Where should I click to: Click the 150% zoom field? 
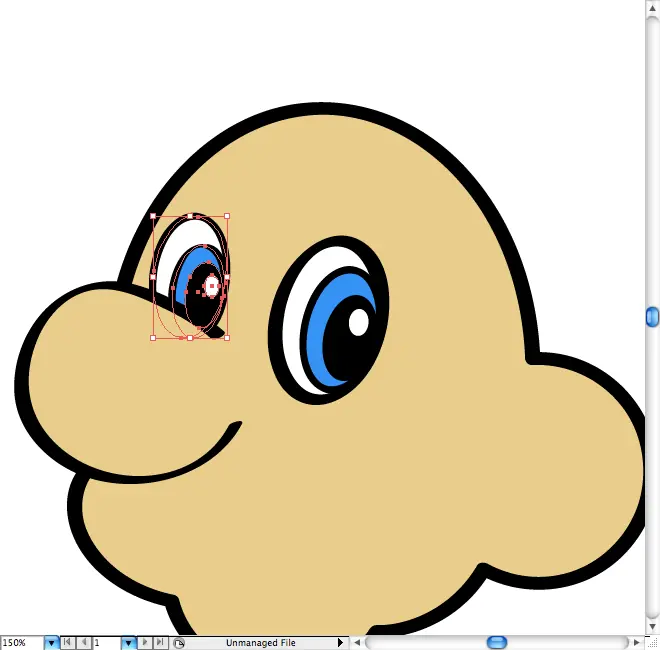[21, 643]
